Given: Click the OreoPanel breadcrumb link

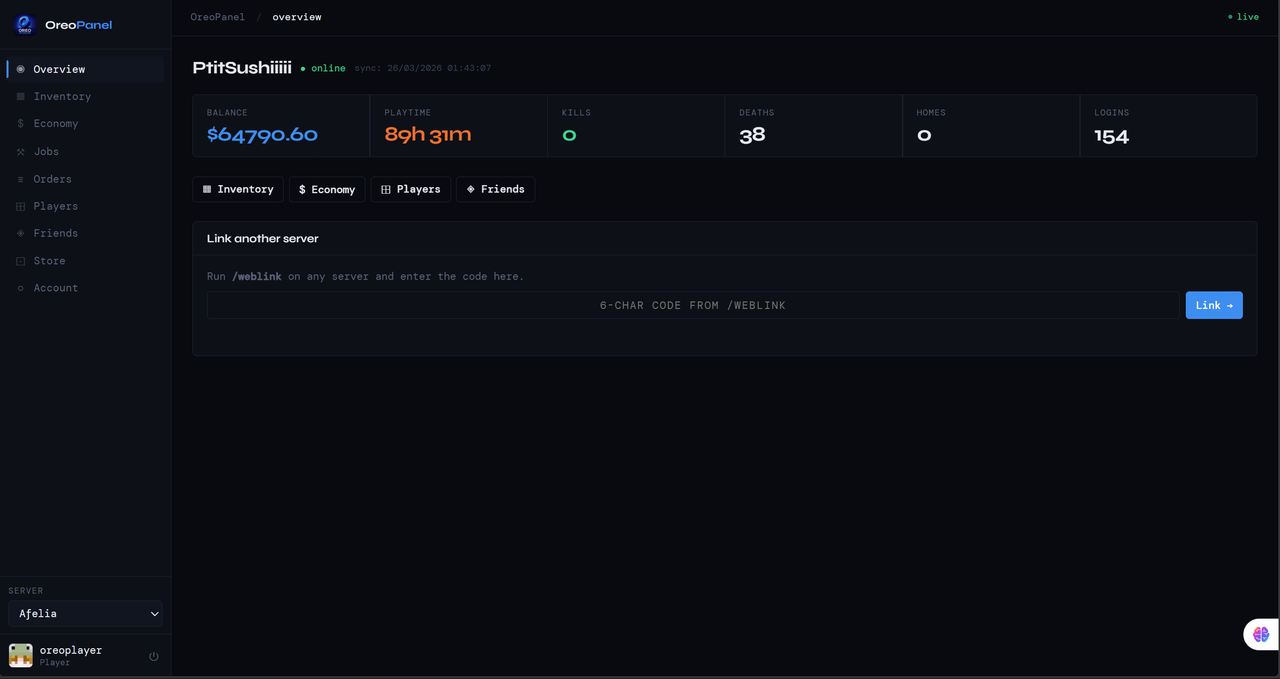Looking at the screenshot, I should point(218,17).
